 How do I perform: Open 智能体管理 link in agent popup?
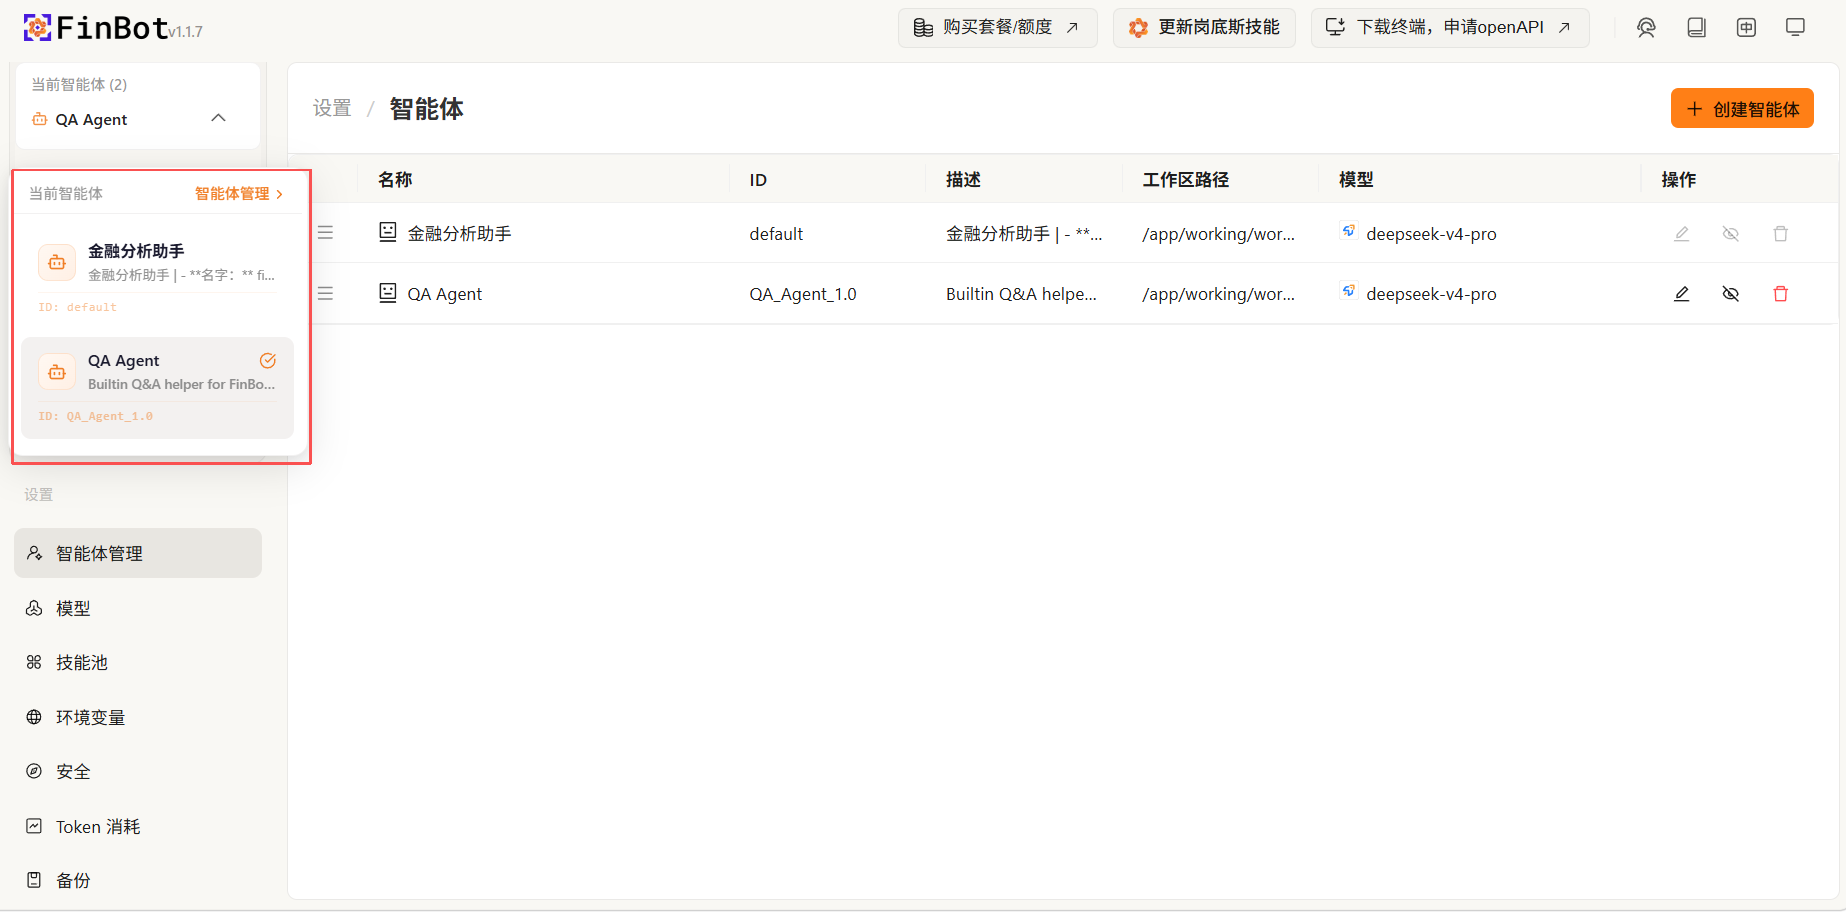[x=239, y=194]
